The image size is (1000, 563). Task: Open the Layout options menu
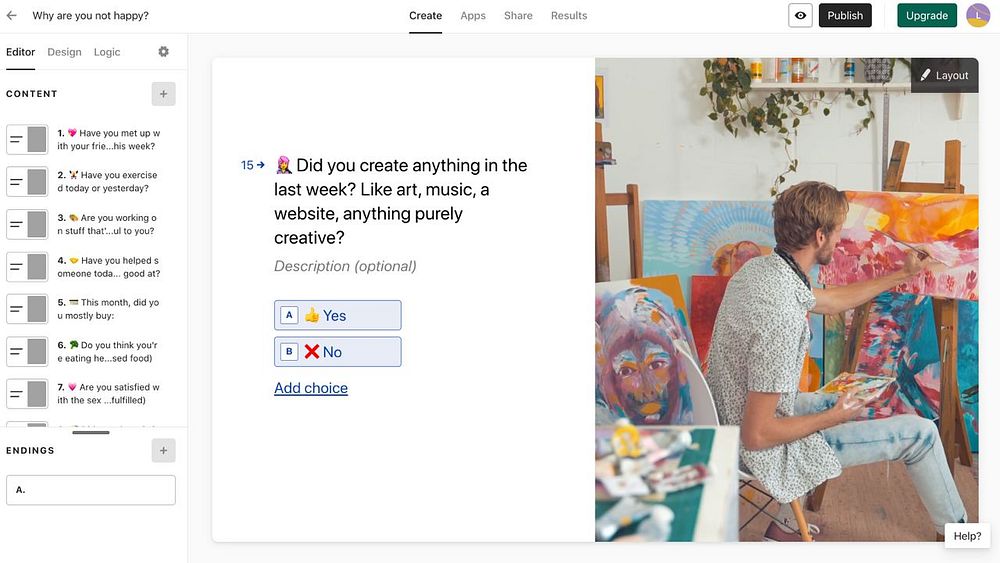point(945,75)
